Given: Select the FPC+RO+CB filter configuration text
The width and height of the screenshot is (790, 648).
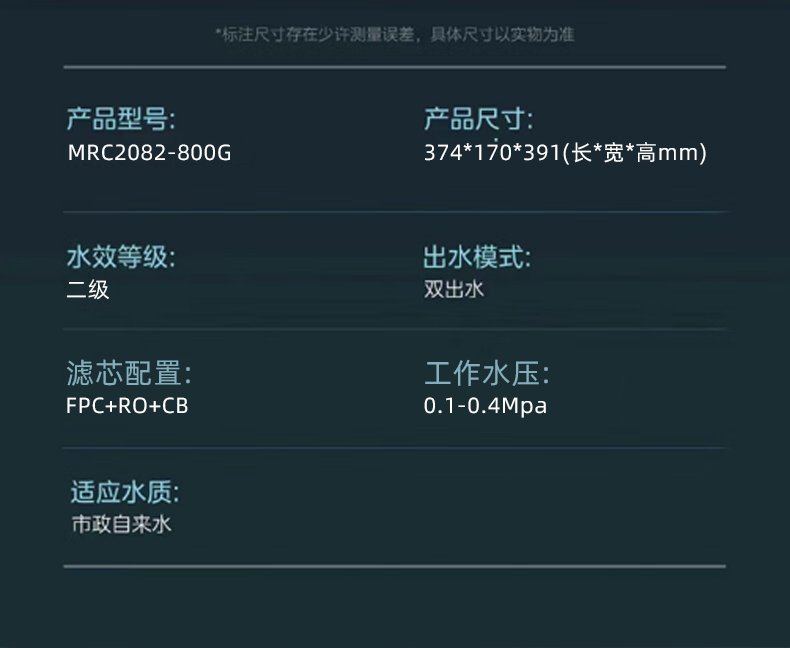Looking at the screenshot, I should click(127, 406).
